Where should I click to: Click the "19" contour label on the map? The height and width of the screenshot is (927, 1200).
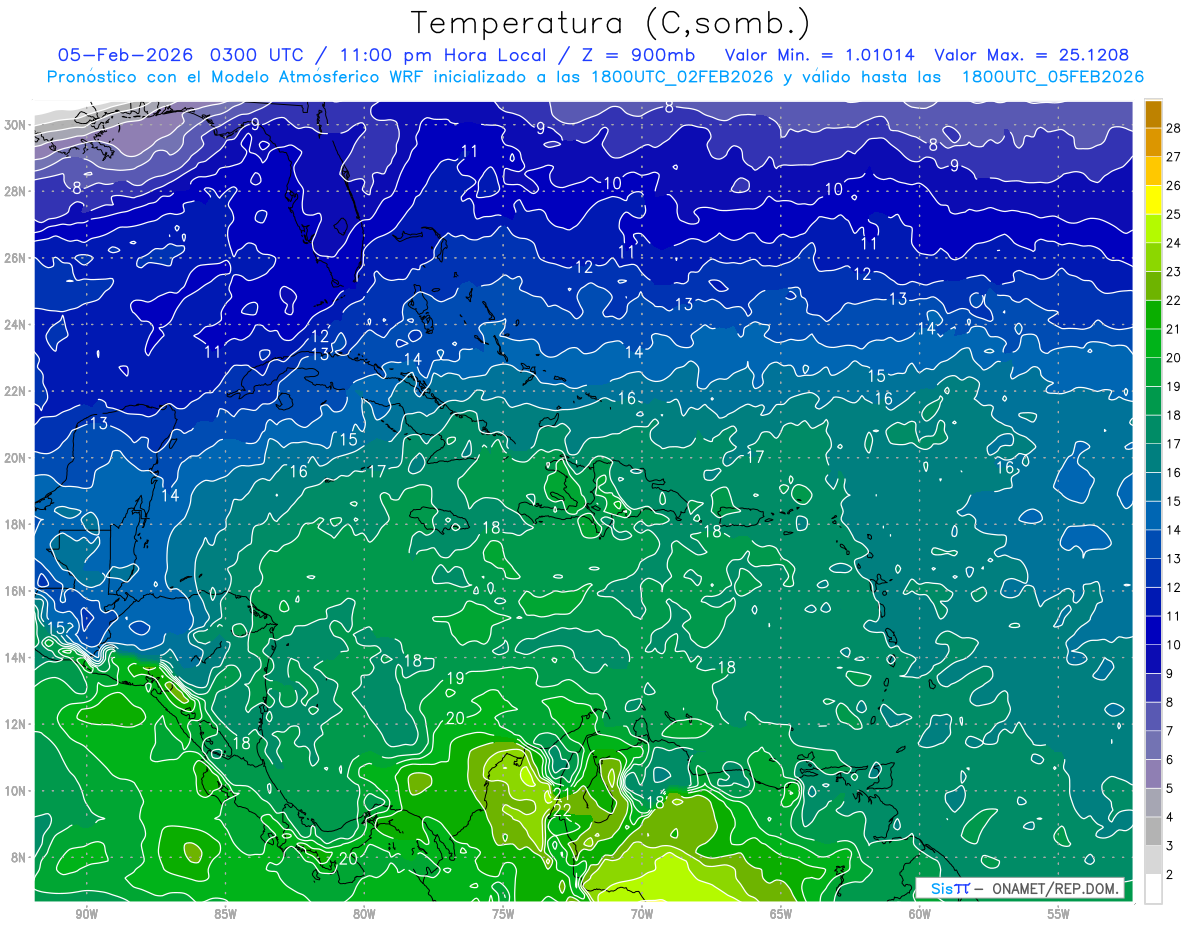[455, 679]
